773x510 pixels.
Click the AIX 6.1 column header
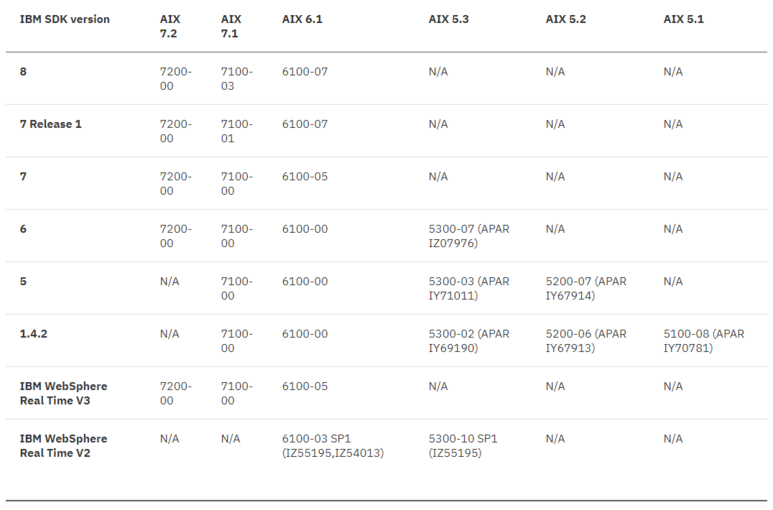[302, 19]
